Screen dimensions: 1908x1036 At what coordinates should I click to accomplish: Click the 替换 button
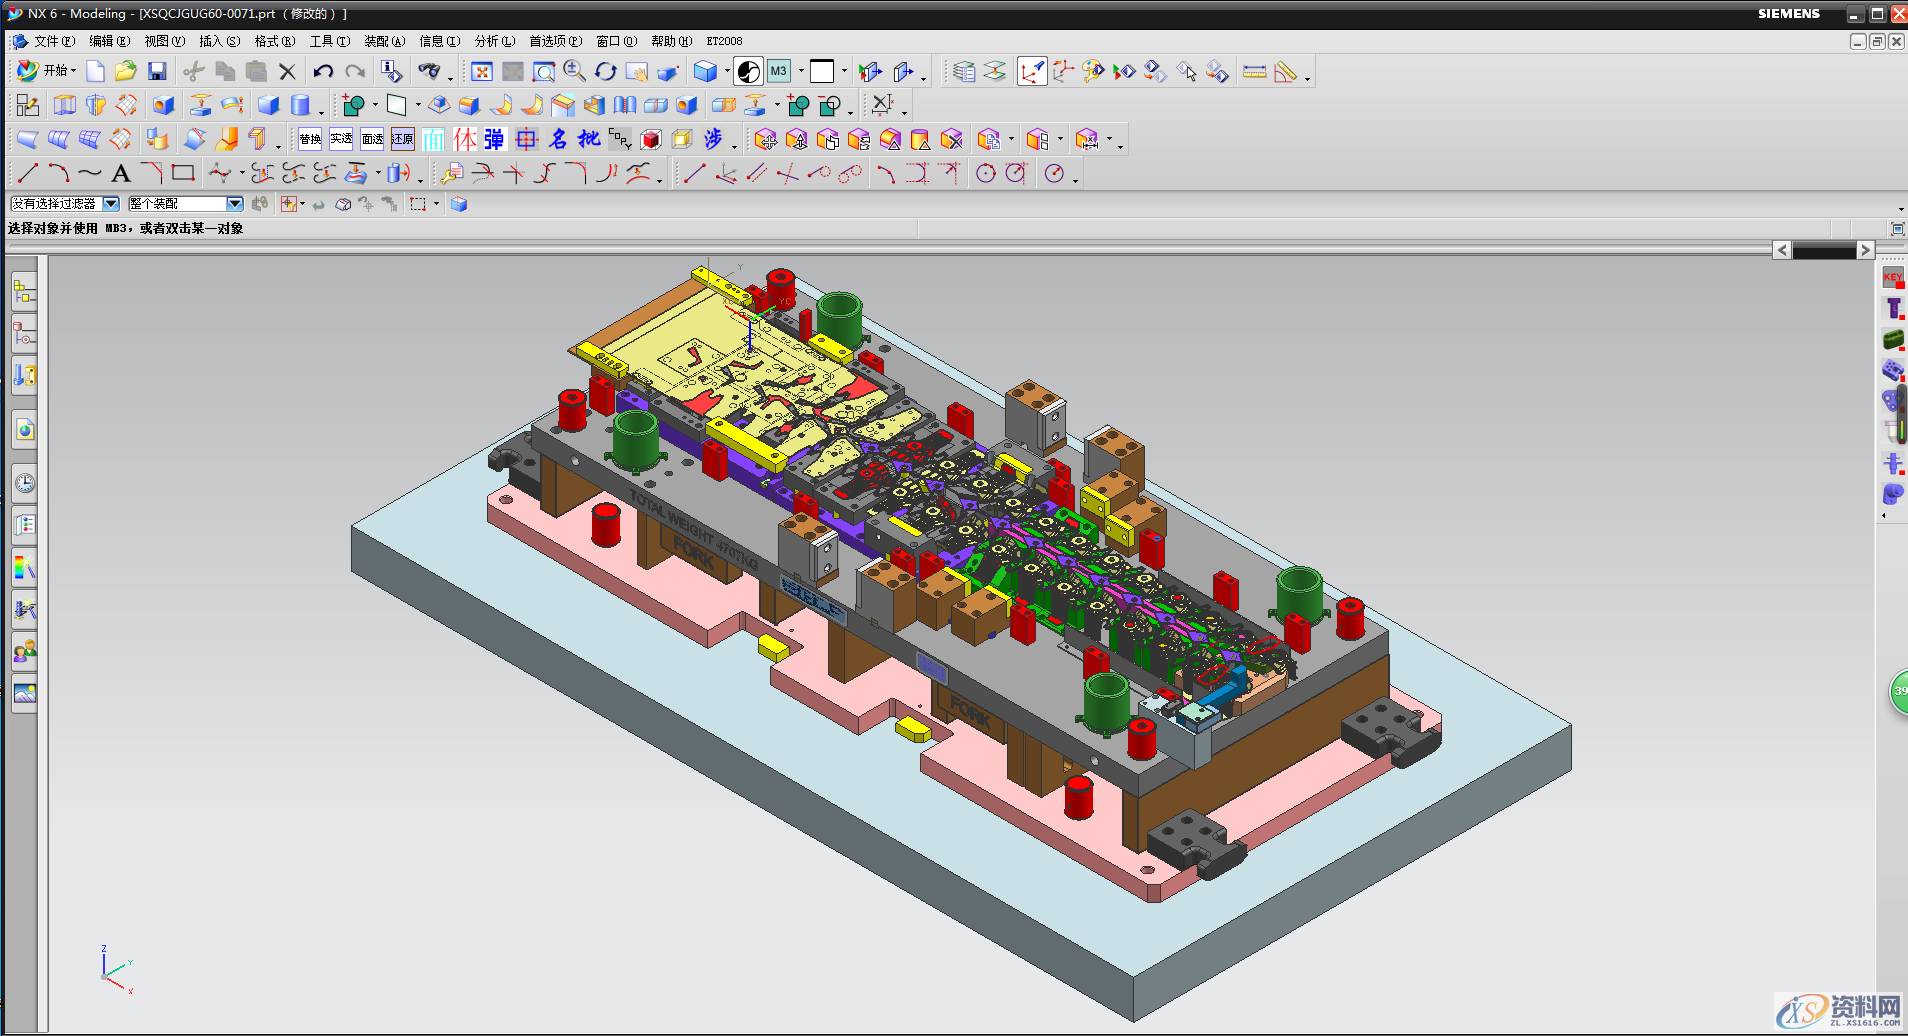tap(310, 140)
